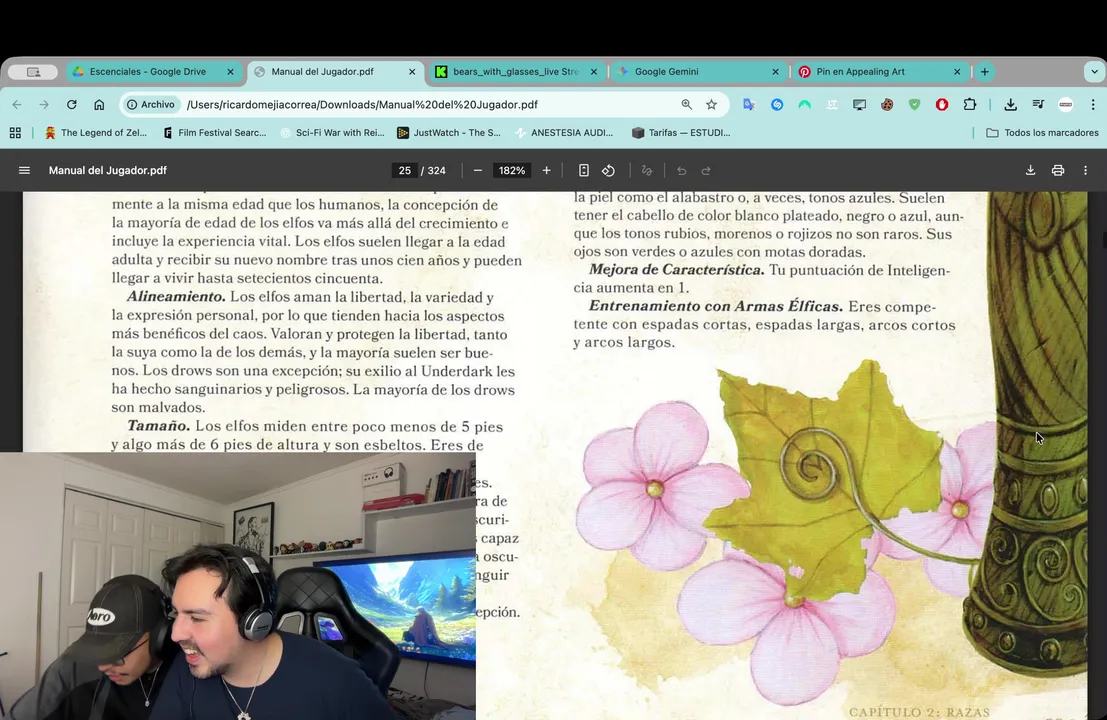Open the Chrome profile avatar
Image resolution: width=1107 pixels, height=720 pixels.
(x=1066, y=104)
